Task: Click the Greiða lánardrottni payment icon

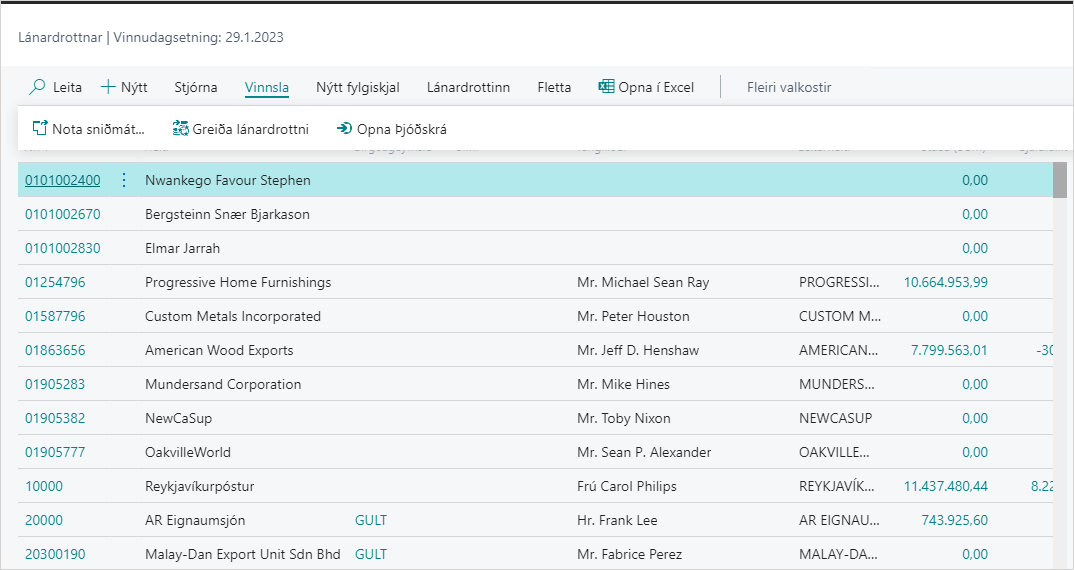Action: pyautogui.click(x=180, y=128)
